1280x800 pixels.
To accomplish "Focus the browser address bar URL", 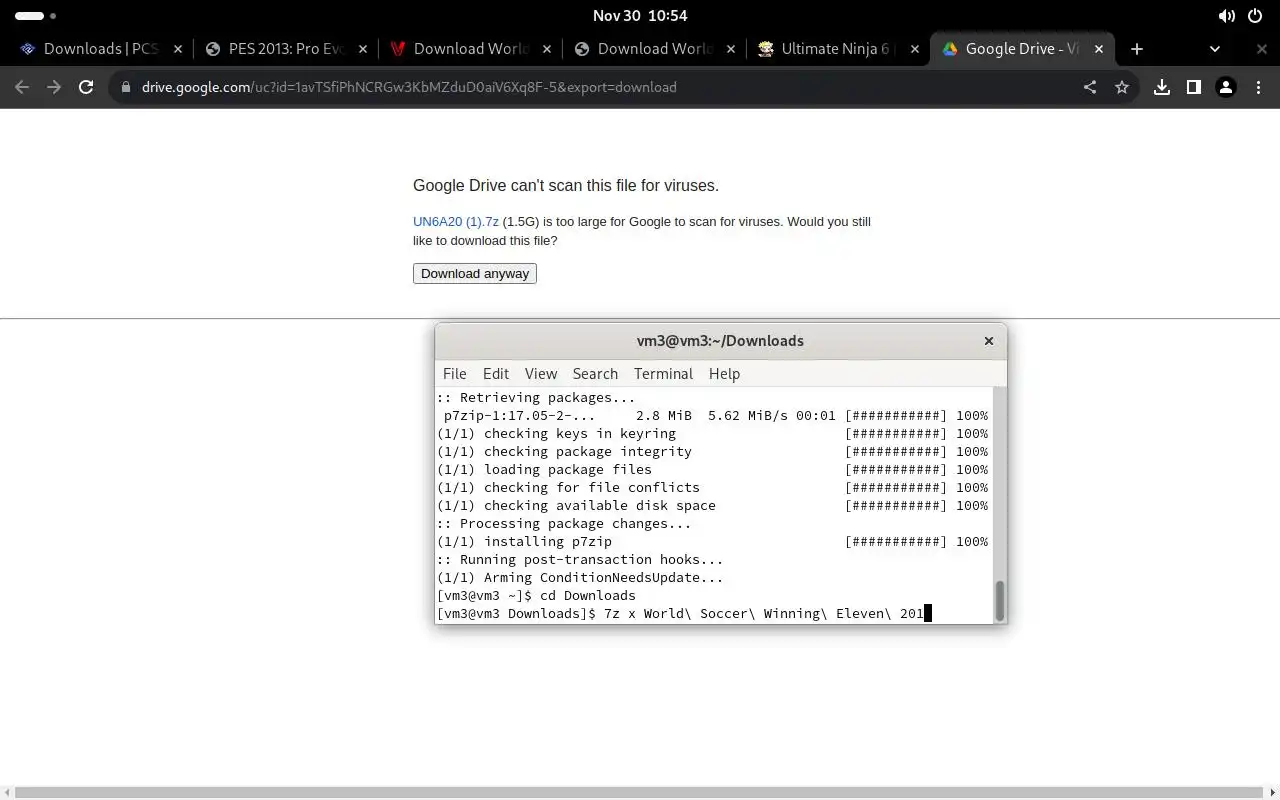I will (409, 87).
